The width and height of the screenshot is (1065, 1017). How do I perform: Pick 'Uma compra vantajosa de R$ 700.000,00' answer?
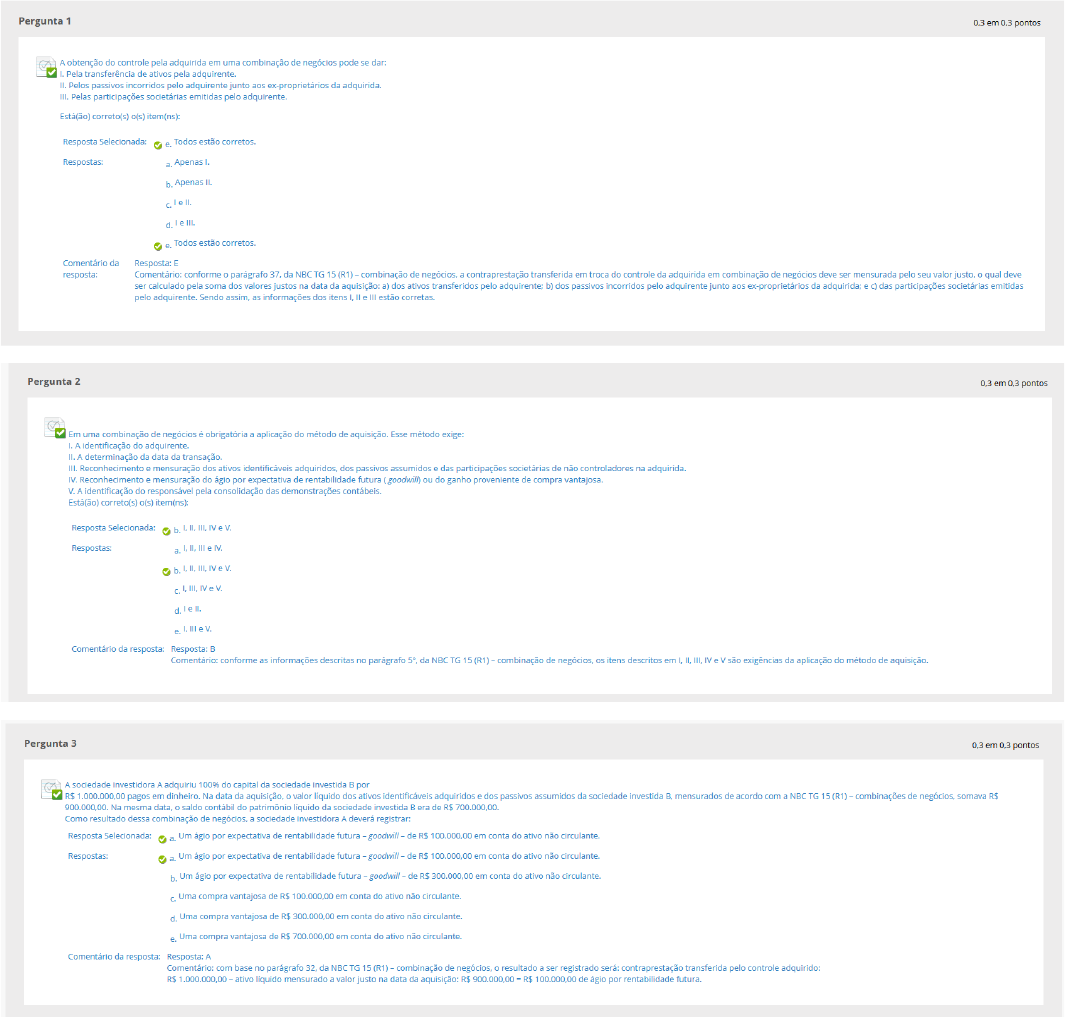319,937
